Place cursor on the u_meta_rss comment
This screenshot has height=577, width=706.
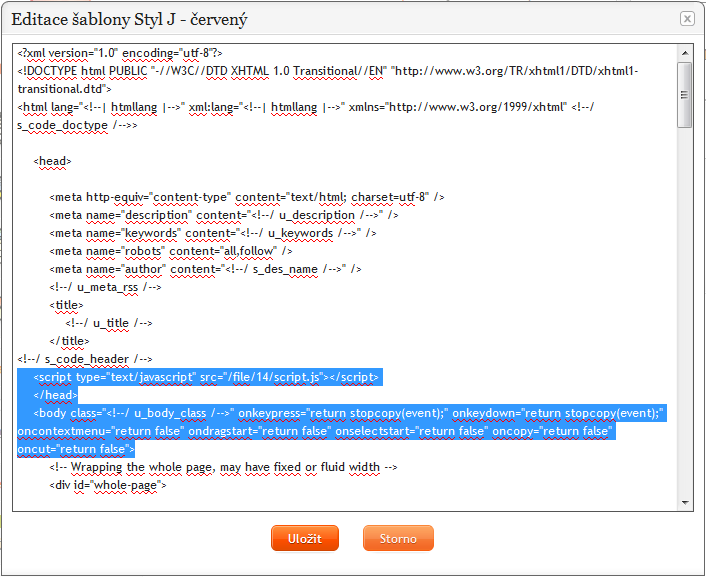pos(105,287)
